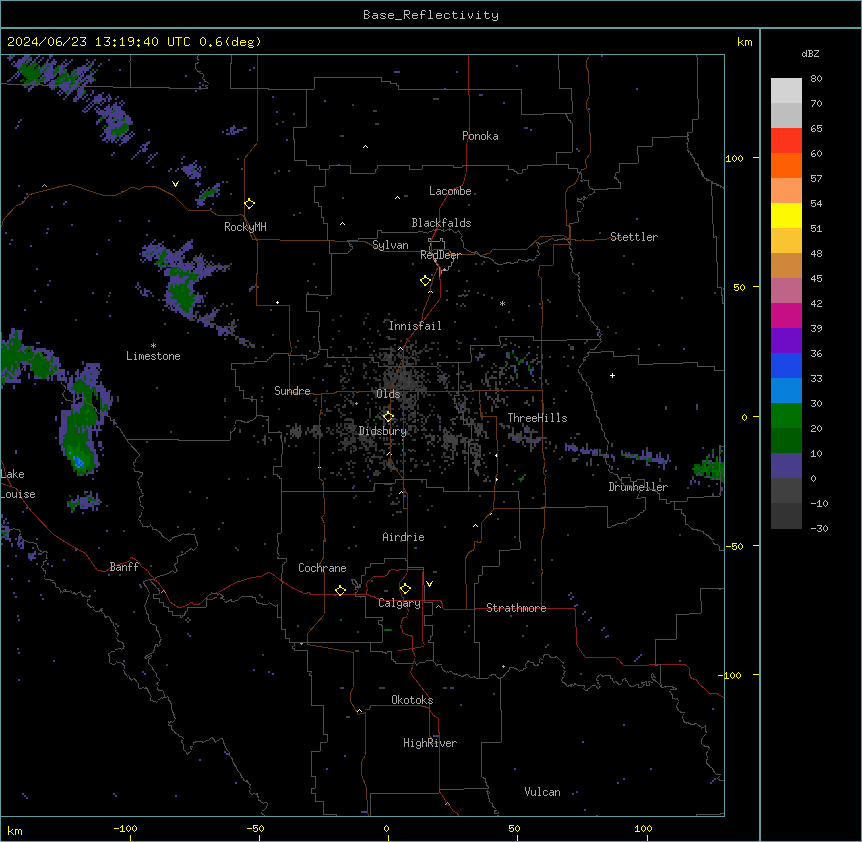Click the timestamp 2024/06/23 13:19:40 UTC

[x=99, y=42]
